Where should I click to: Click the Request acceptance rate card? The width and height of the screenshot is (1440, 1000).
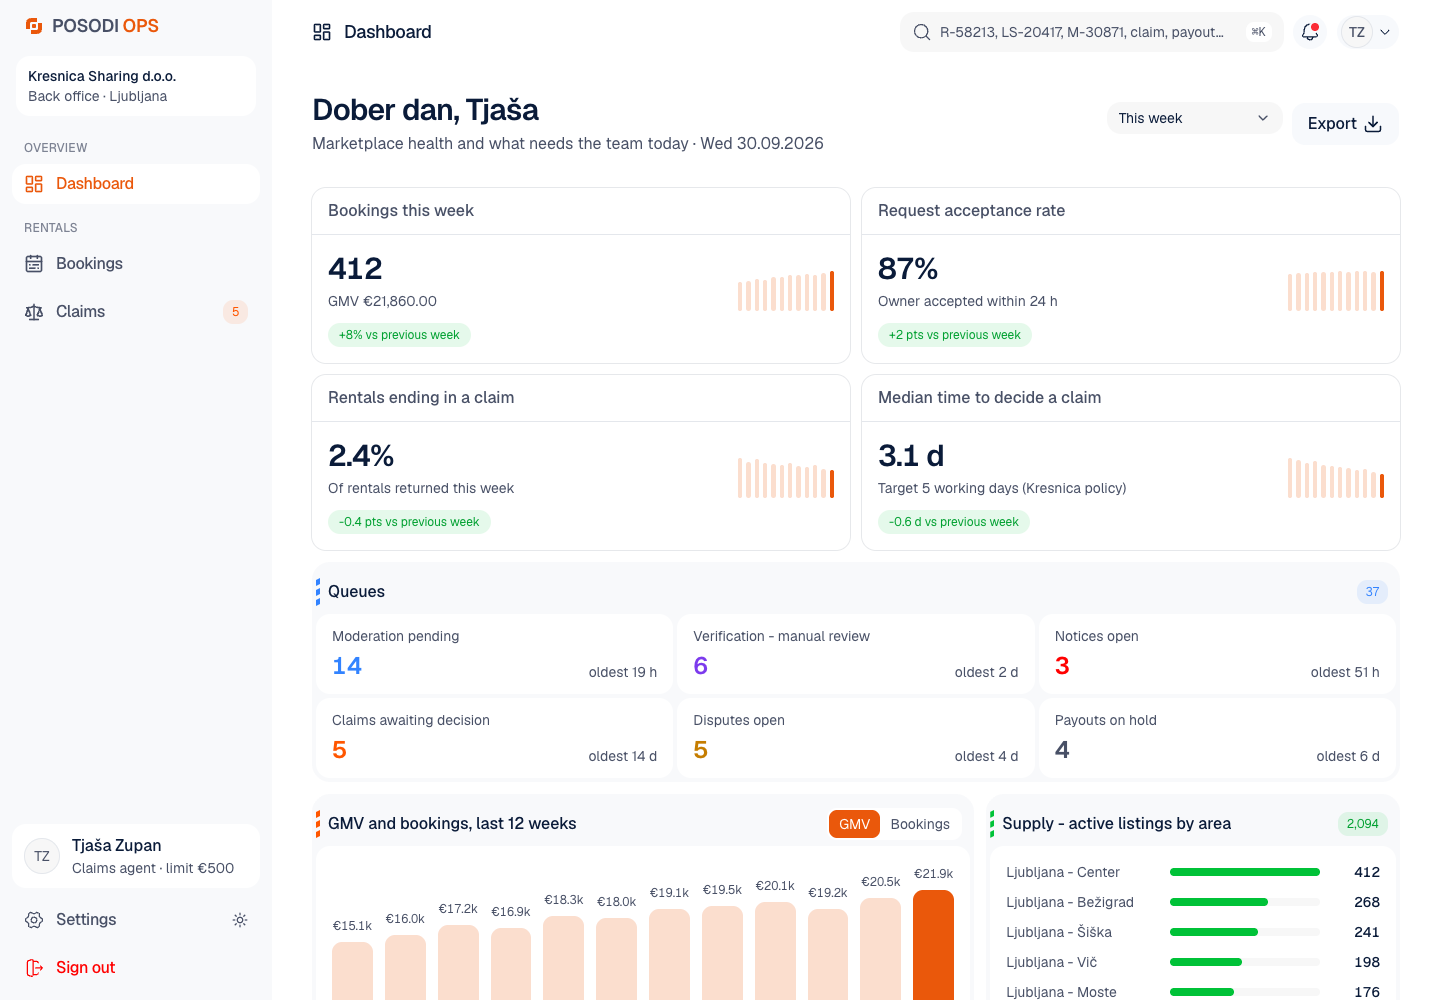coord(1131,276)
